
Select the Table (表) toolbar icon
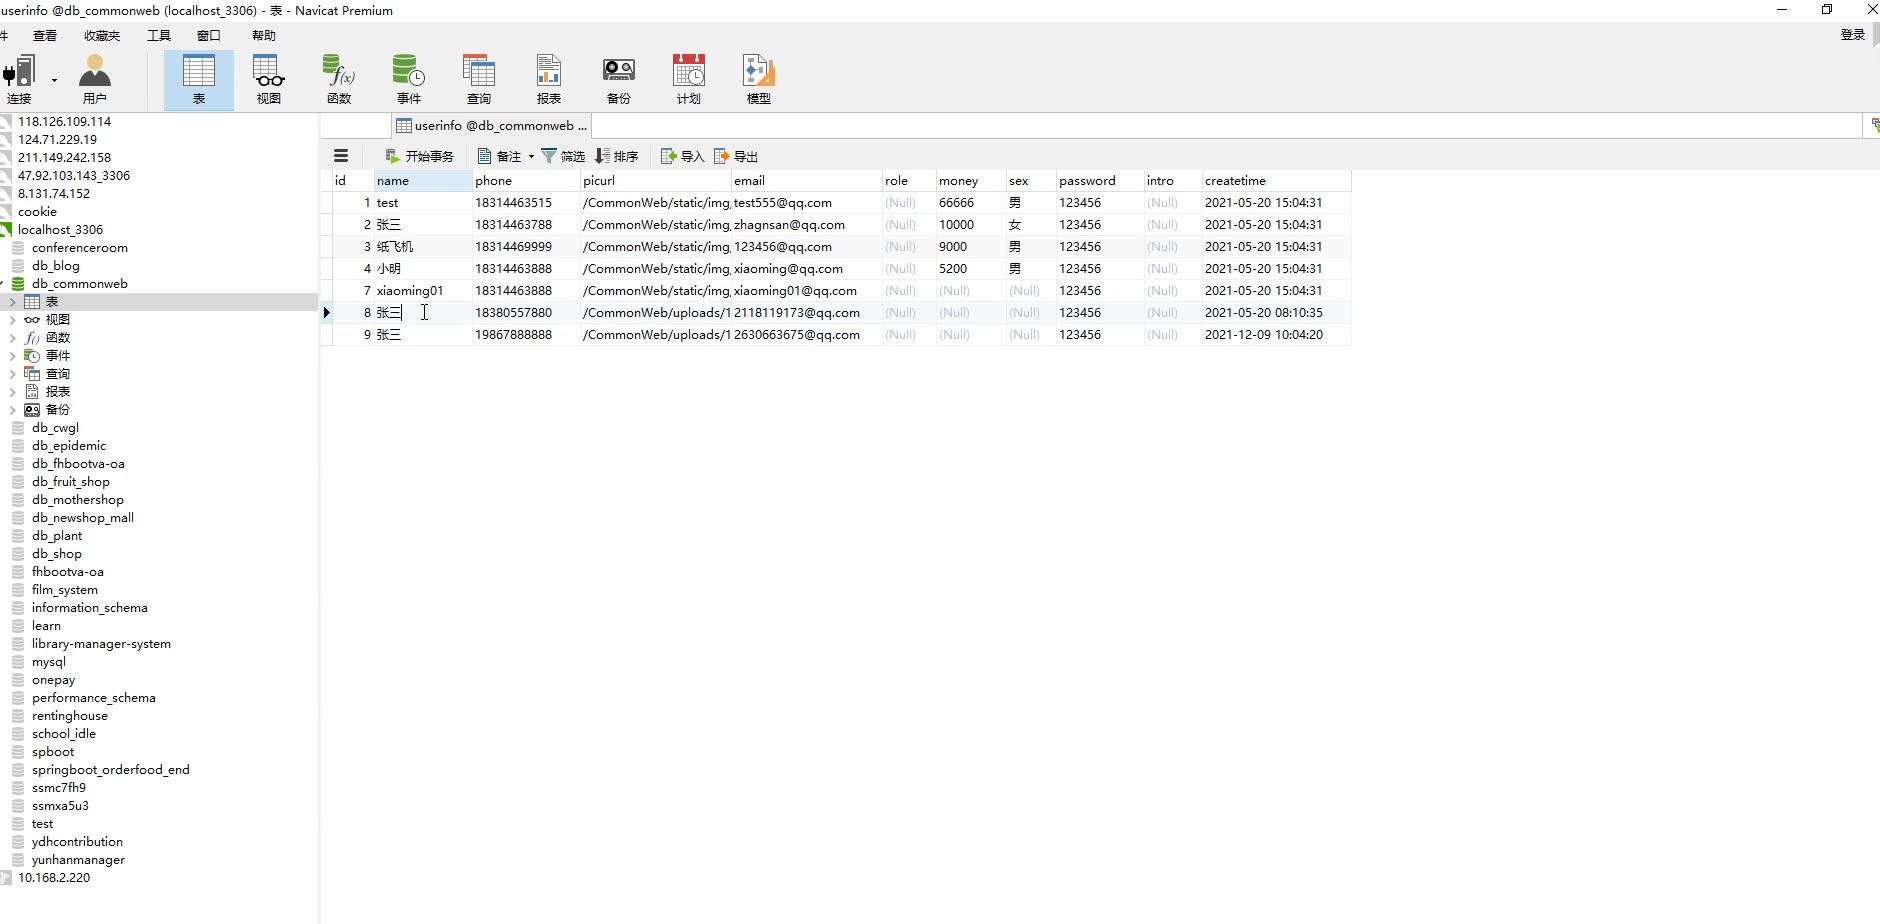(x=198, y=80)
